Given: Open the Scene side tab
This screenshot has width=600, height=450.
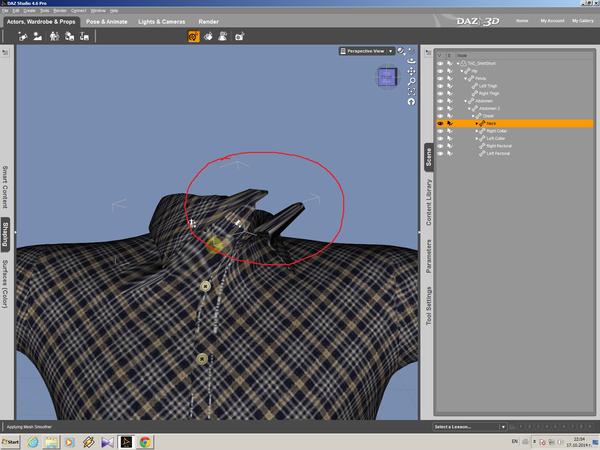Looking at the screenshot, I should (x=429, y=157).
